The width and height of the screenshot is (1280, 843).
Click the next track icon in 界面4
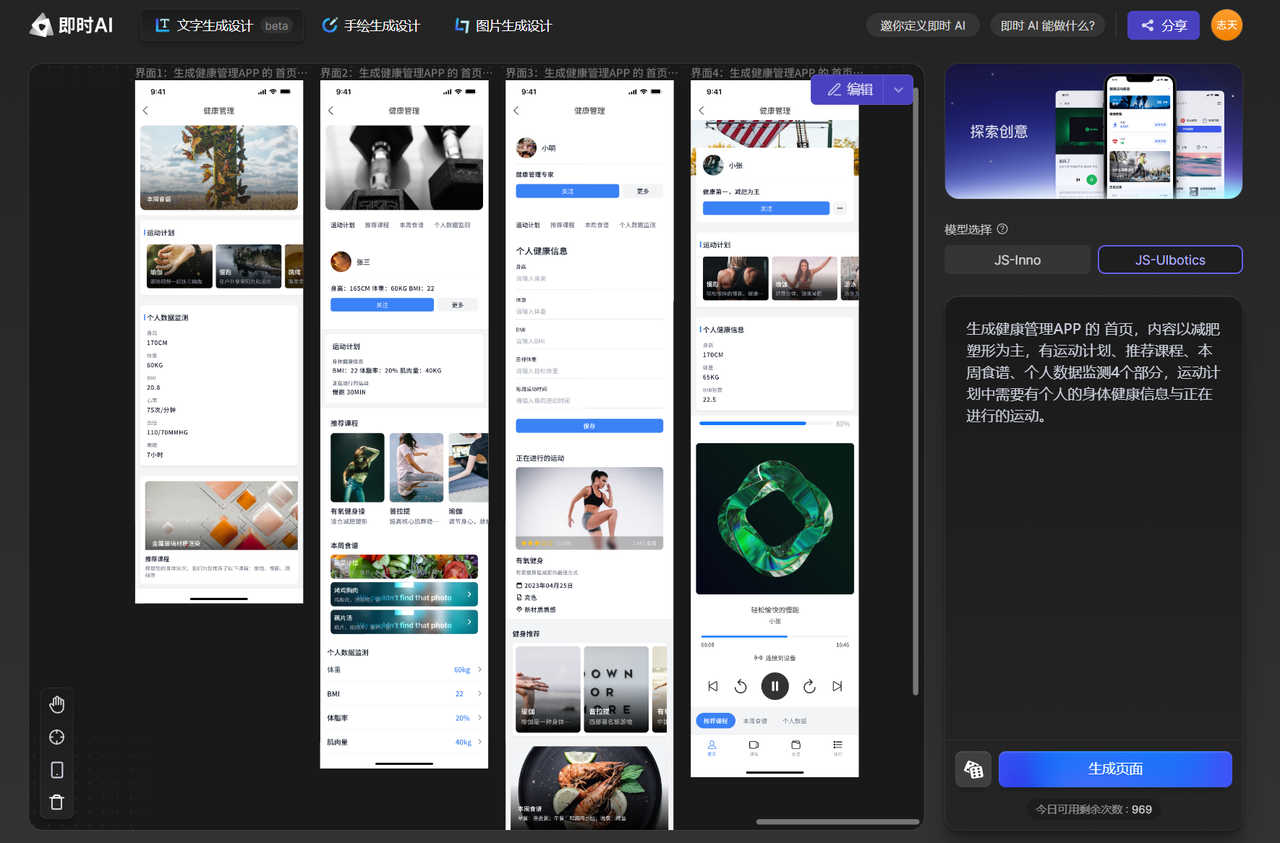[837, 686]
